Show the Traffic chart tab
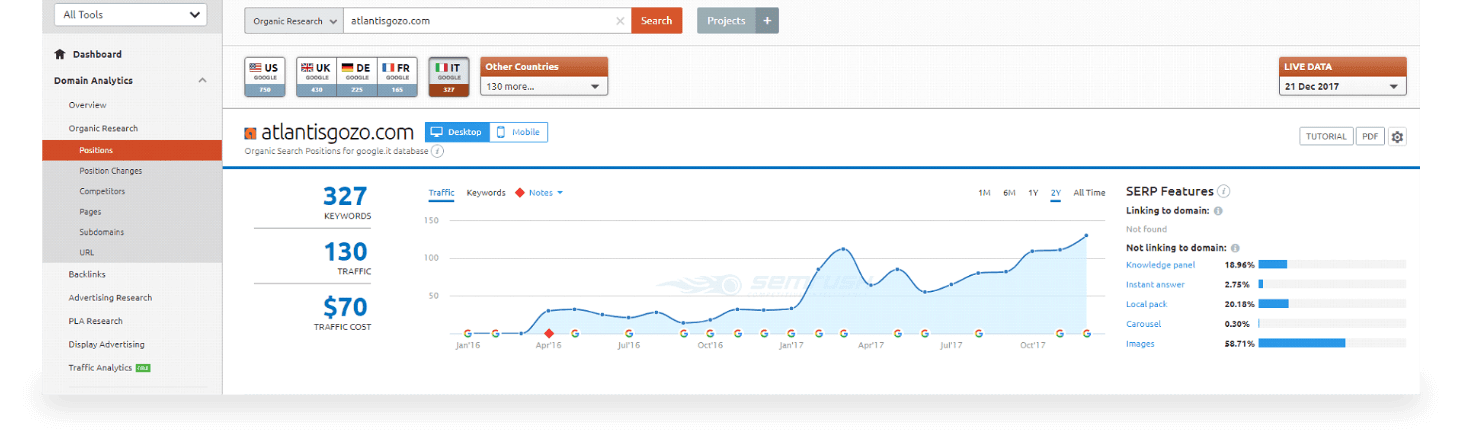 tap(441, 193)
